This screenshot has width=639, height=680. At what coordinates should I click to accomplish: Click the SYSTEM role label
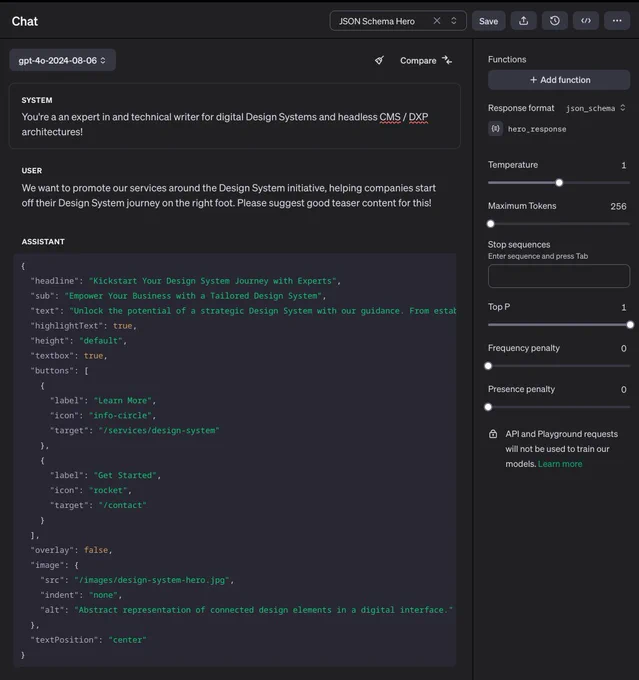pos(37,100)
